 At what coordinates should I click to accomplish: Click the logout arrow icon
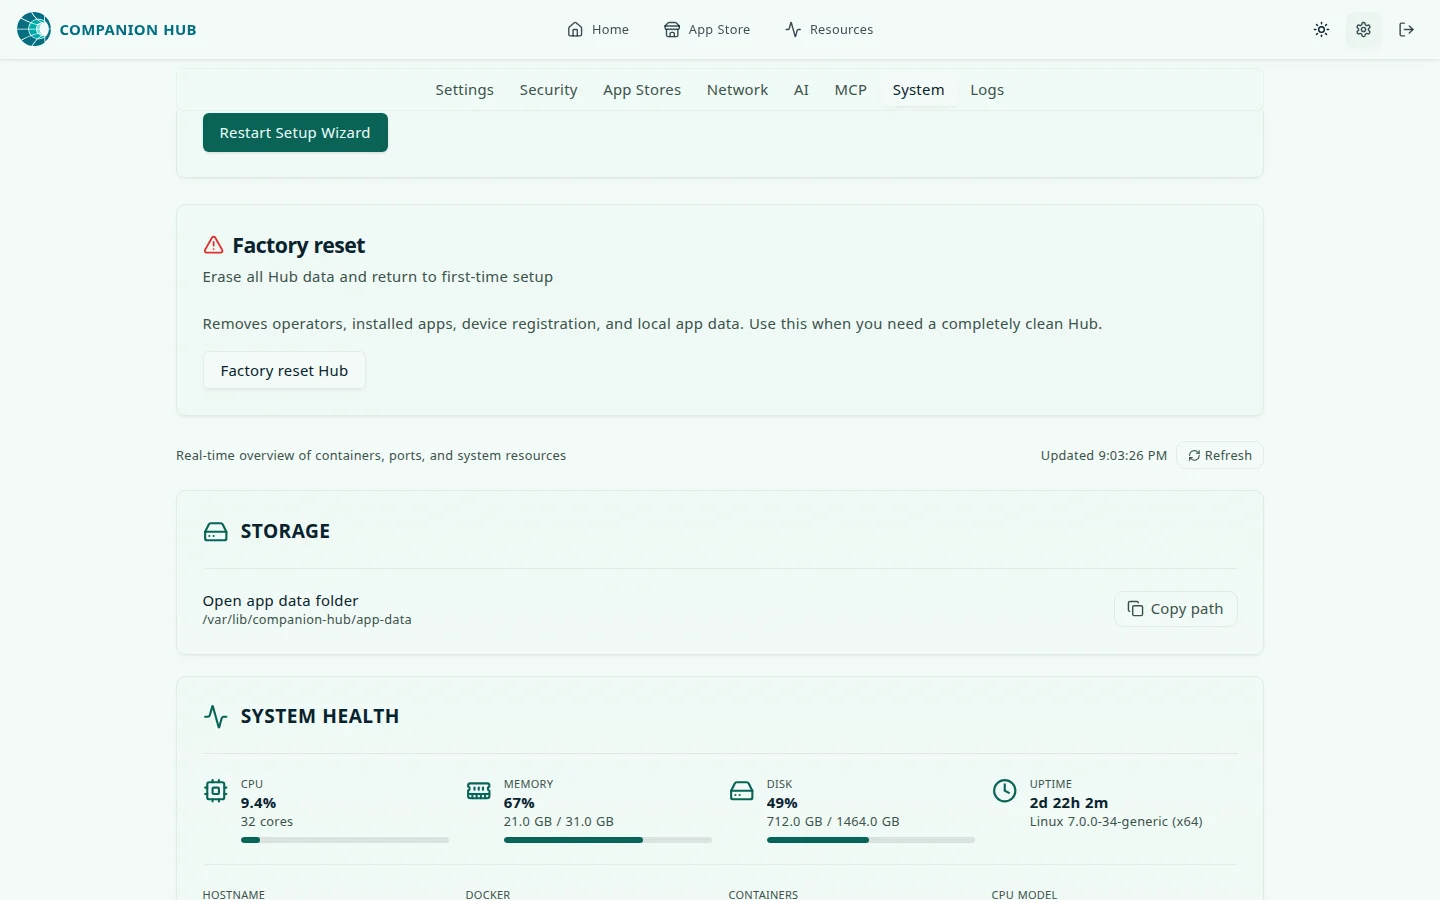click(x=1406, y=30)
